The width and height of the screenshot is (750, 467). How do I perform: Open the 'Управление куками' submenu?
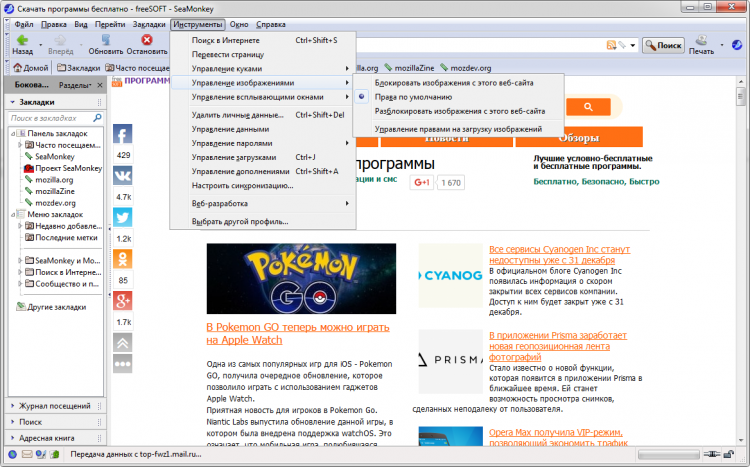click(263, 68)
